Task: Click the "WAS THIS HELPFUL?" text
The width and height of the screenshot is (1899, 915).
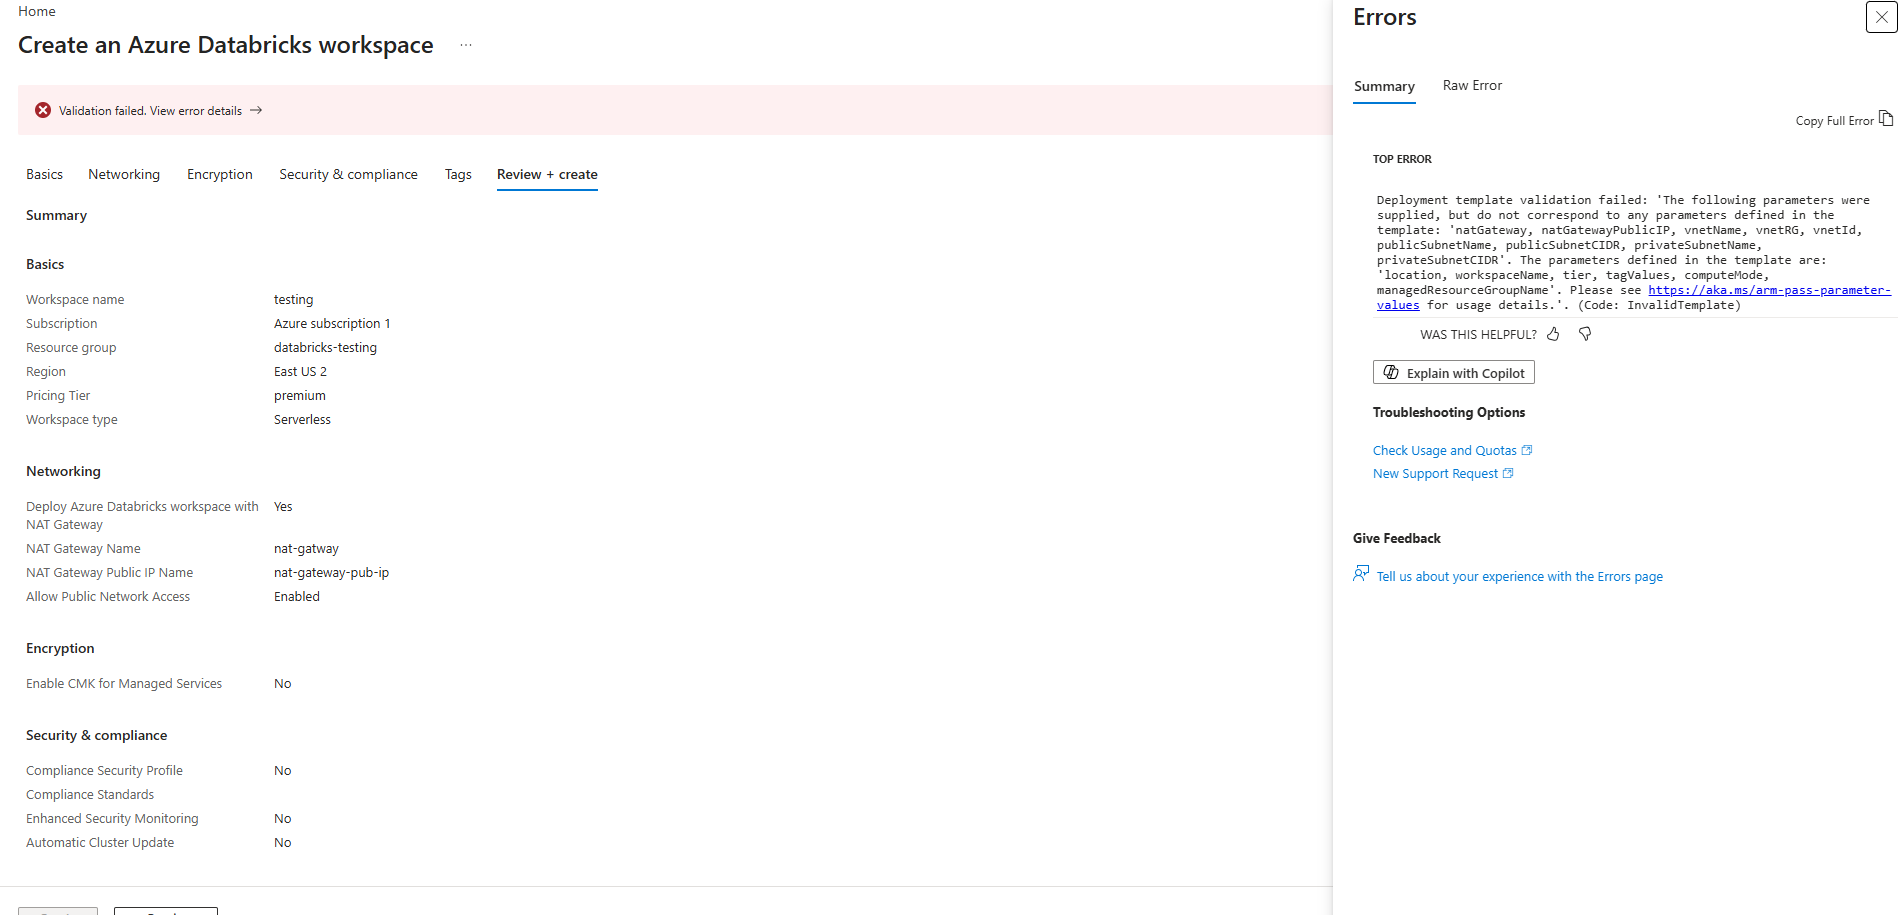Action: pos(1478,335)
